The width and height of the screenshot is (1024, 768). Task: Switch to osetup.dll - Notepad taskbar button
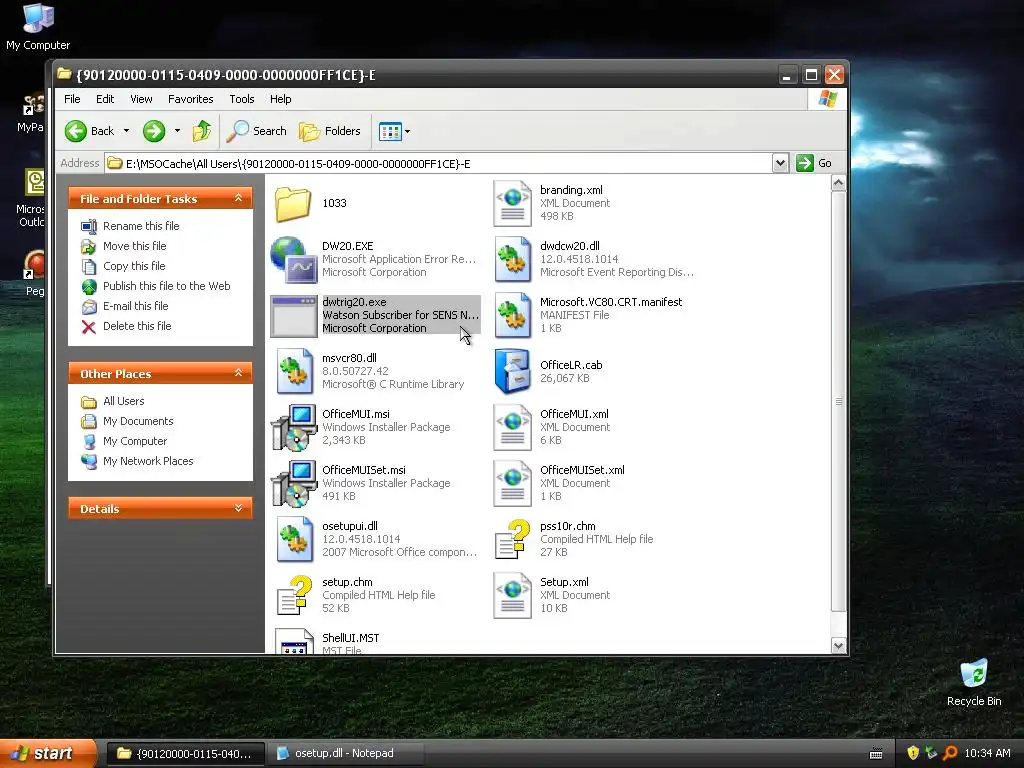344,754
